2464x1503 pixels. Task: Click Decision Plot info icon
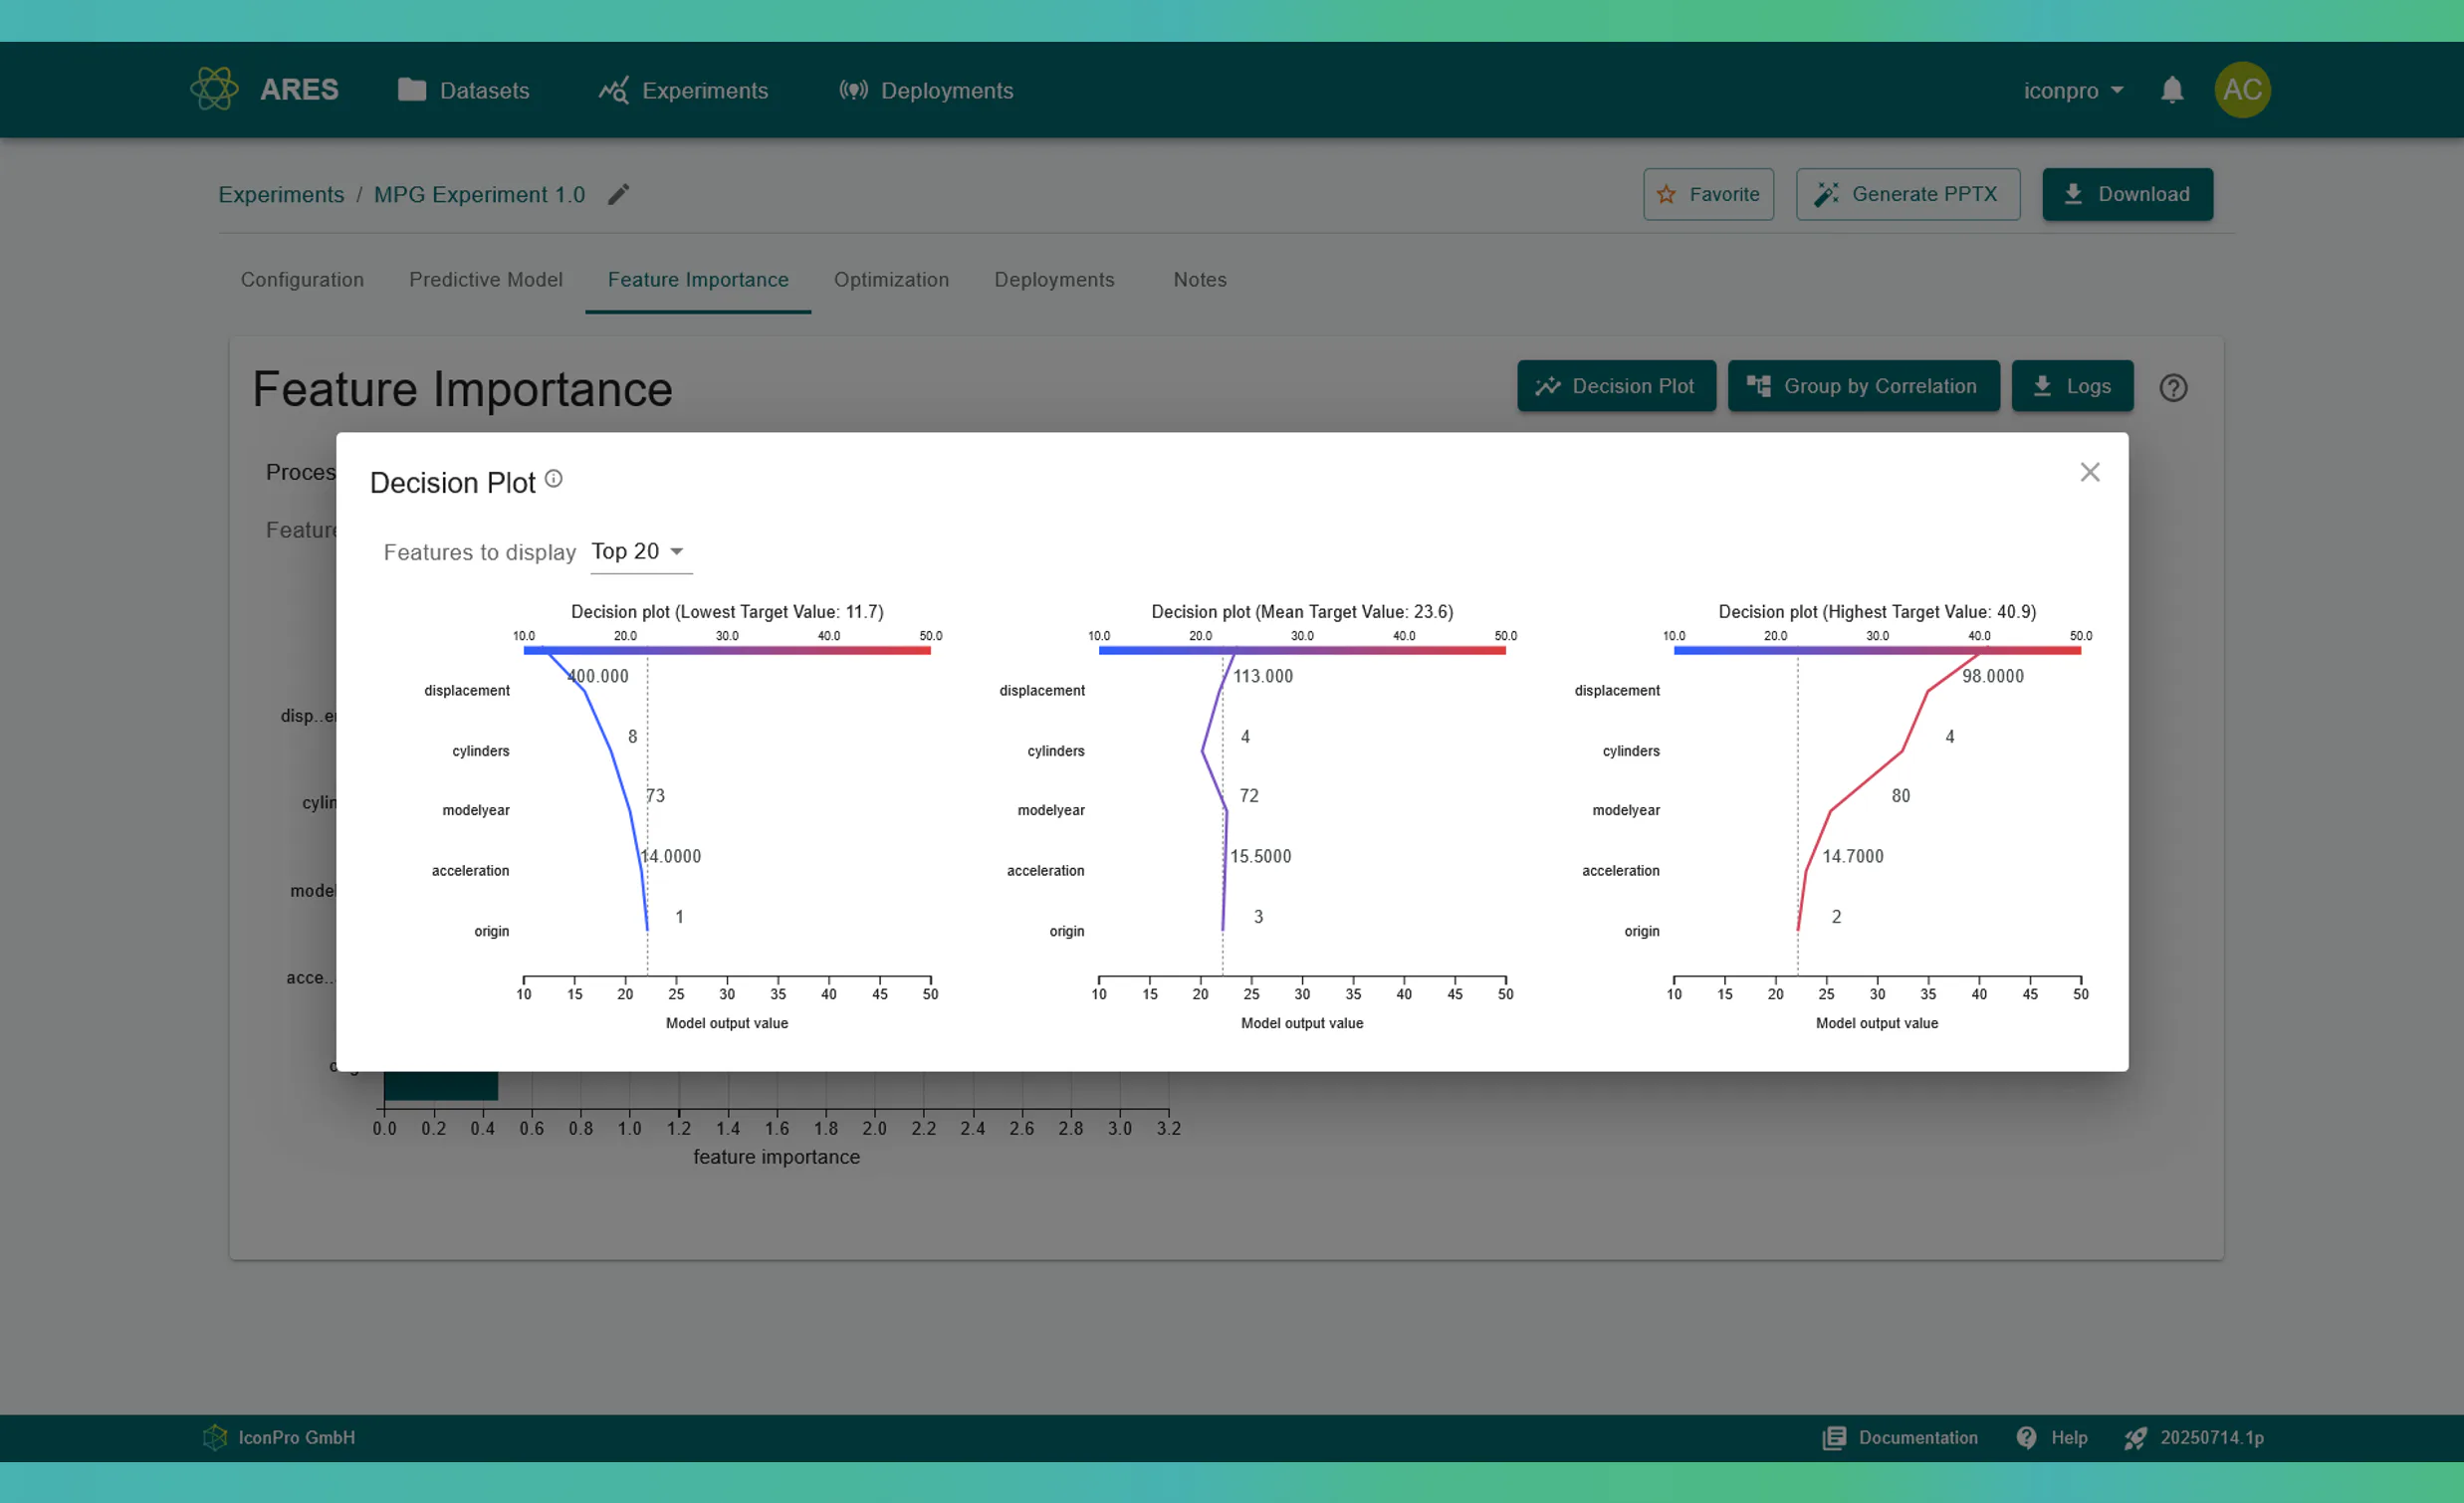click(x=553, y=478)
